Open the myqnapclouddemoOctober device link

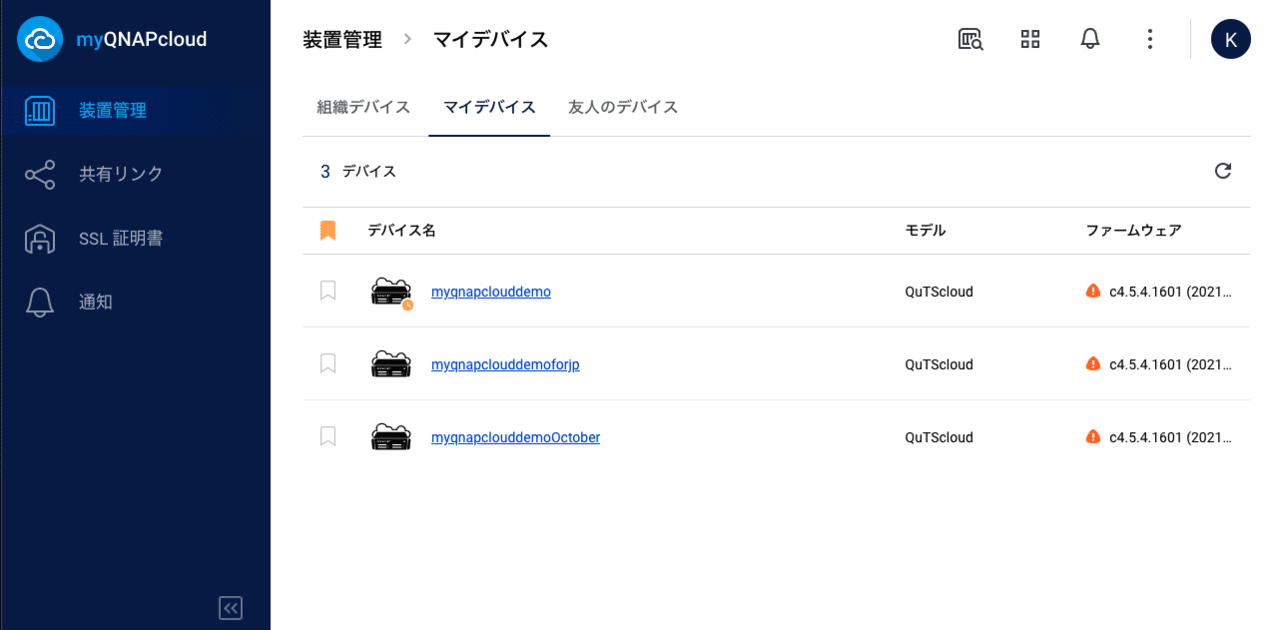click(515, 437)
